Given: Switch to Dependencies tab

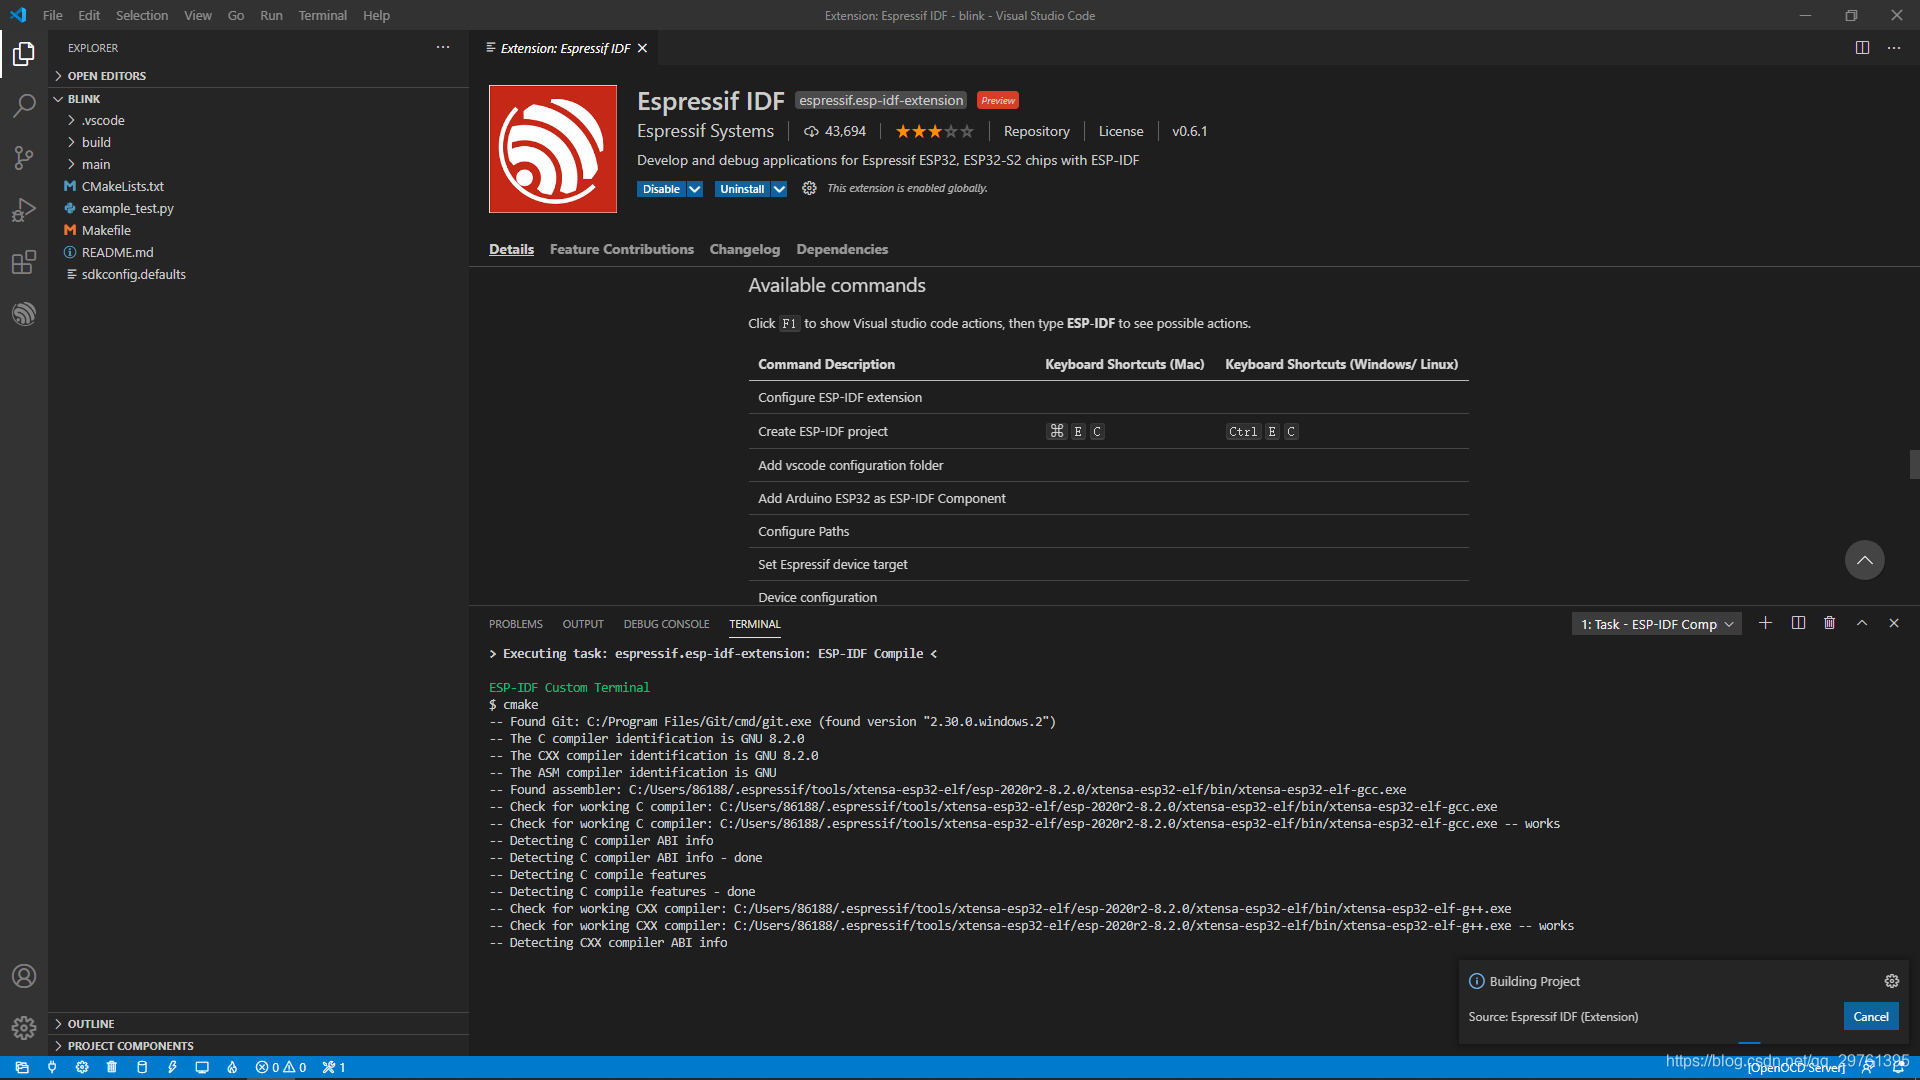Looking at the screenshot, I should pos(842,249).
